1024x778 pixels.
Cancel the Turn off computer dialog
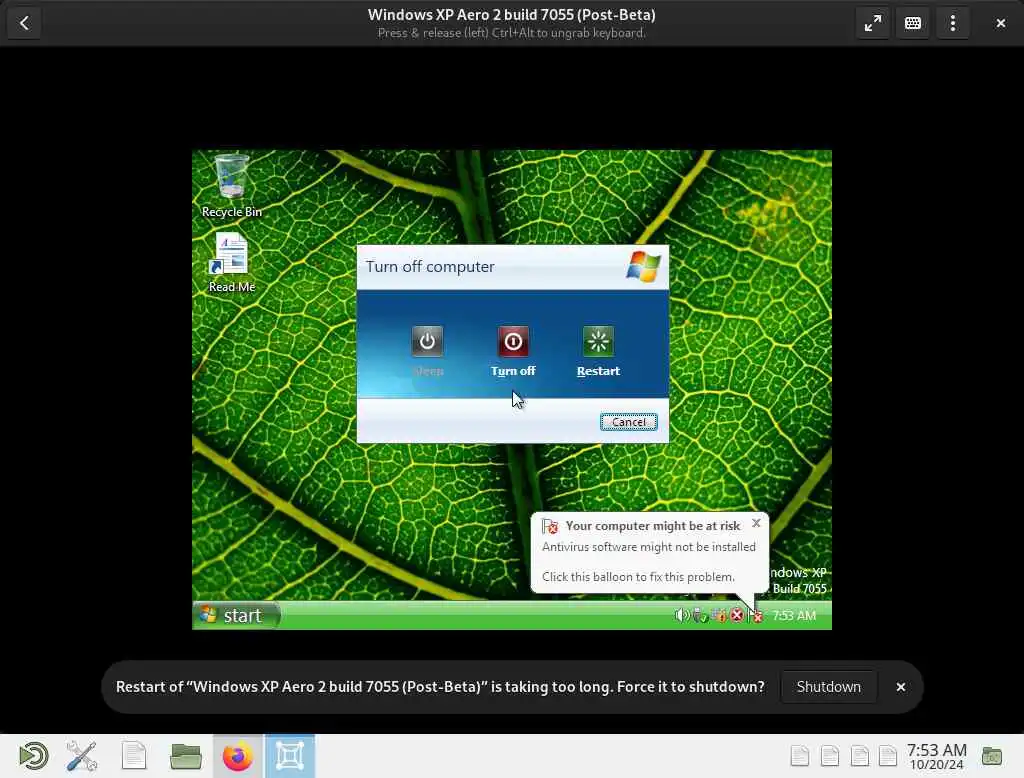tap(628, 422)
